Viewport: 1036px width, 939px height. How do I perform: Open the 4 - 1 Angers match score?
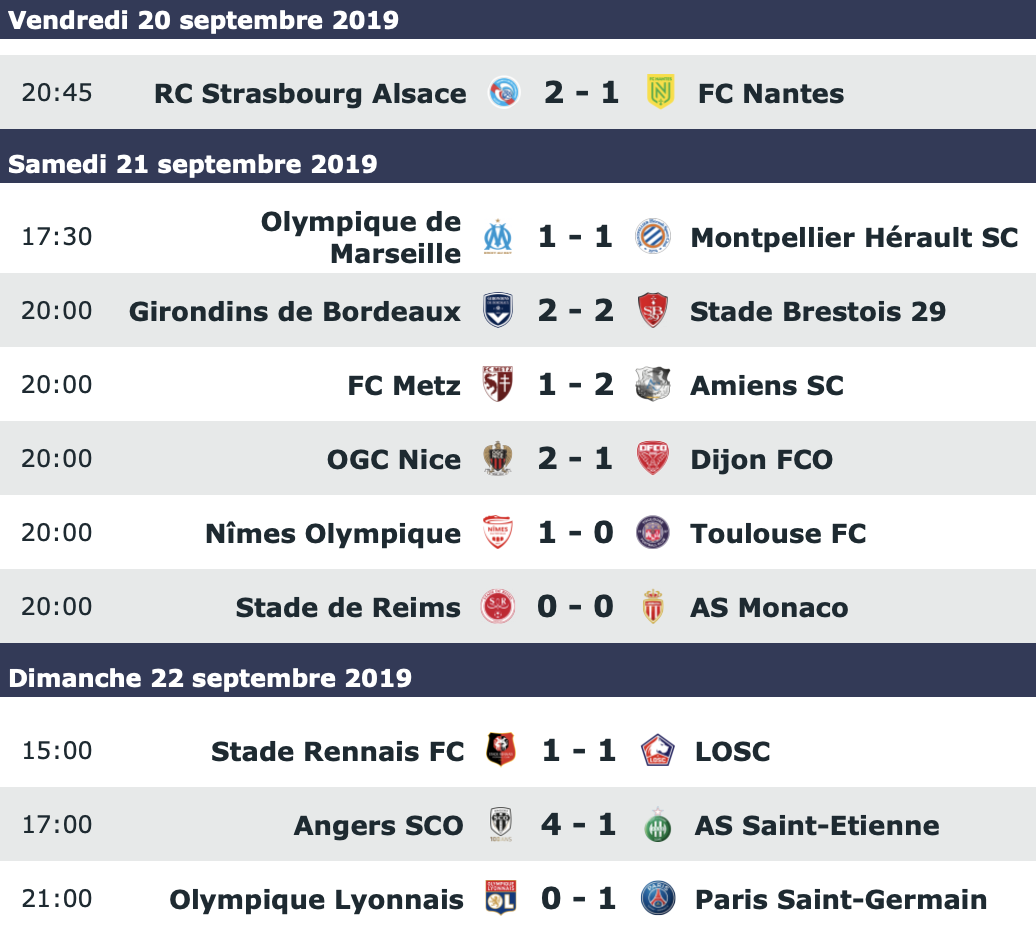point(578,825)
